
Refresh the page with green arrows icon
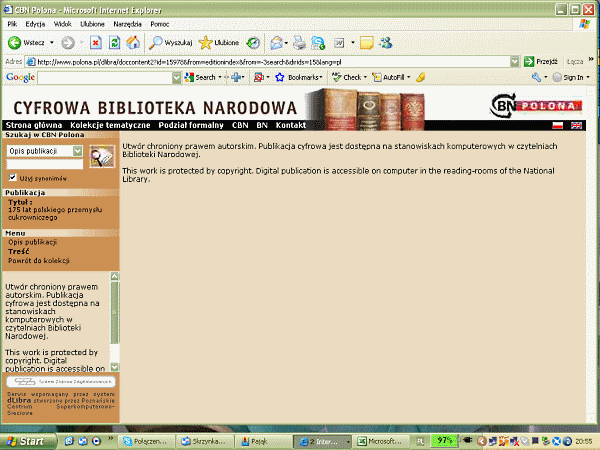[114, 42]
